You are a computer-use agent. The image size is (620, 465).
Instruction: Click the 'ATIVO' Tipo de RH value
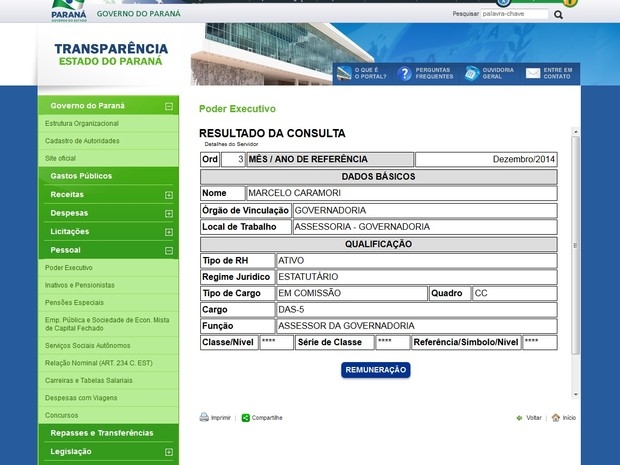point(291,261)
